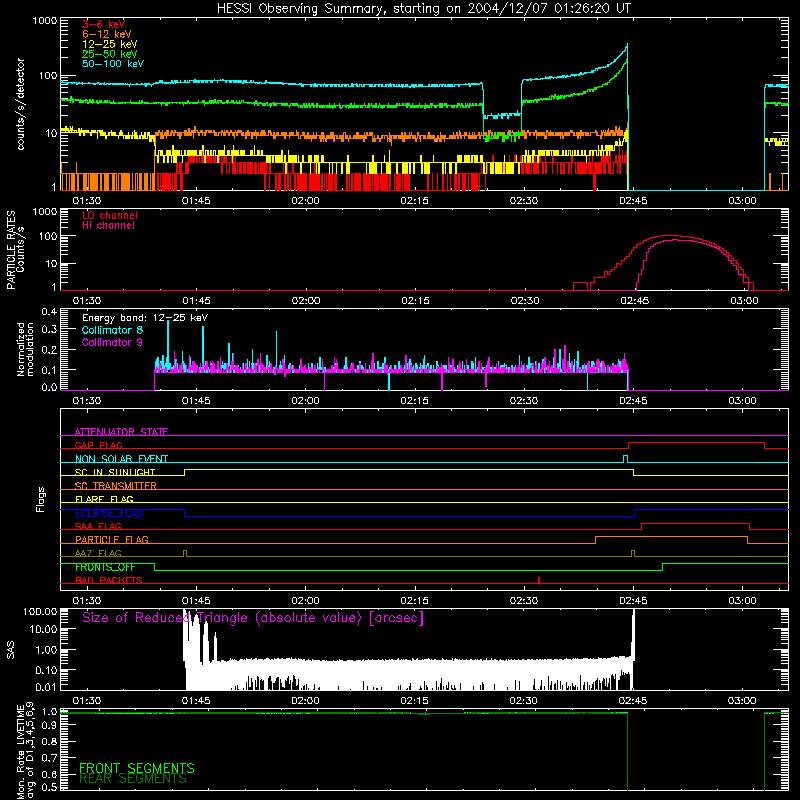The width and height of the screenshot is (800, 800).
Task: Click the 03:00 tick label under particle rates plot
Action: click(744, 301)
